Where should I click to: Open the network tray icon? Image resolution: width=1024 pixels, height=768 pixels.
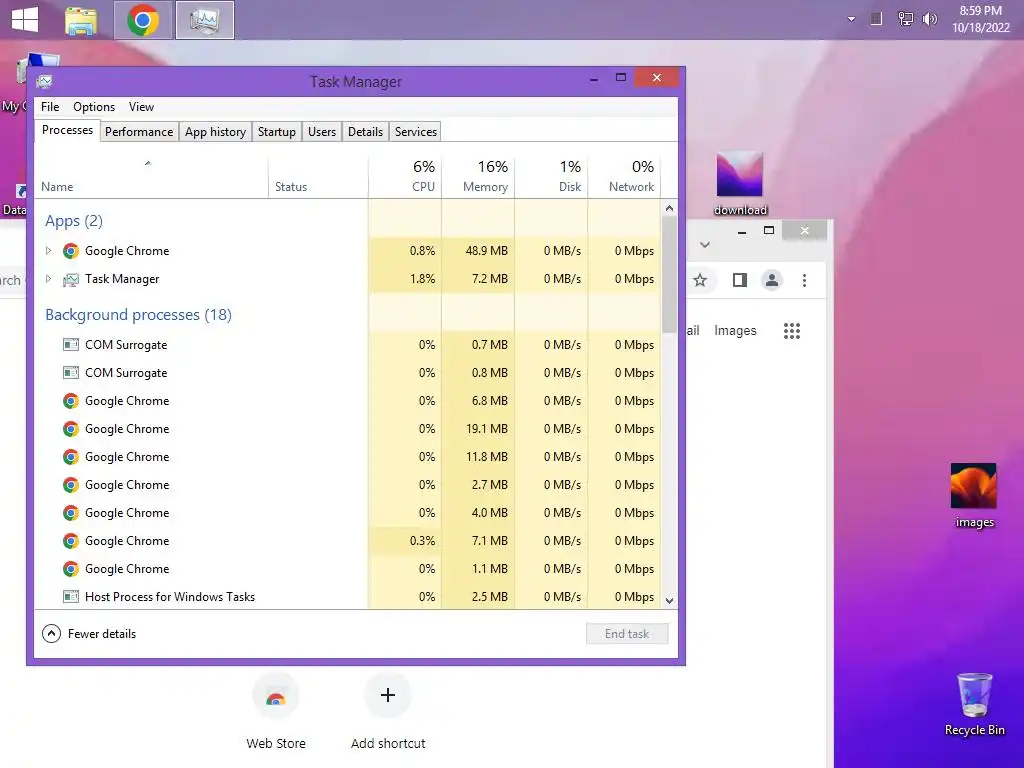pyautogui.click(x=905, y=19)
